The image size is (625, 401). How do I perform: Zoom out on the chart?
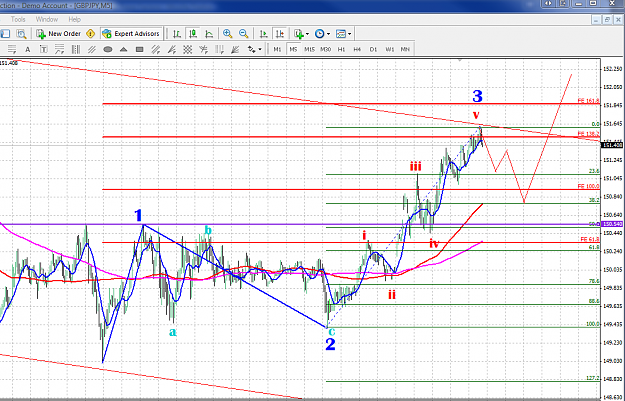tap(244, 34)
